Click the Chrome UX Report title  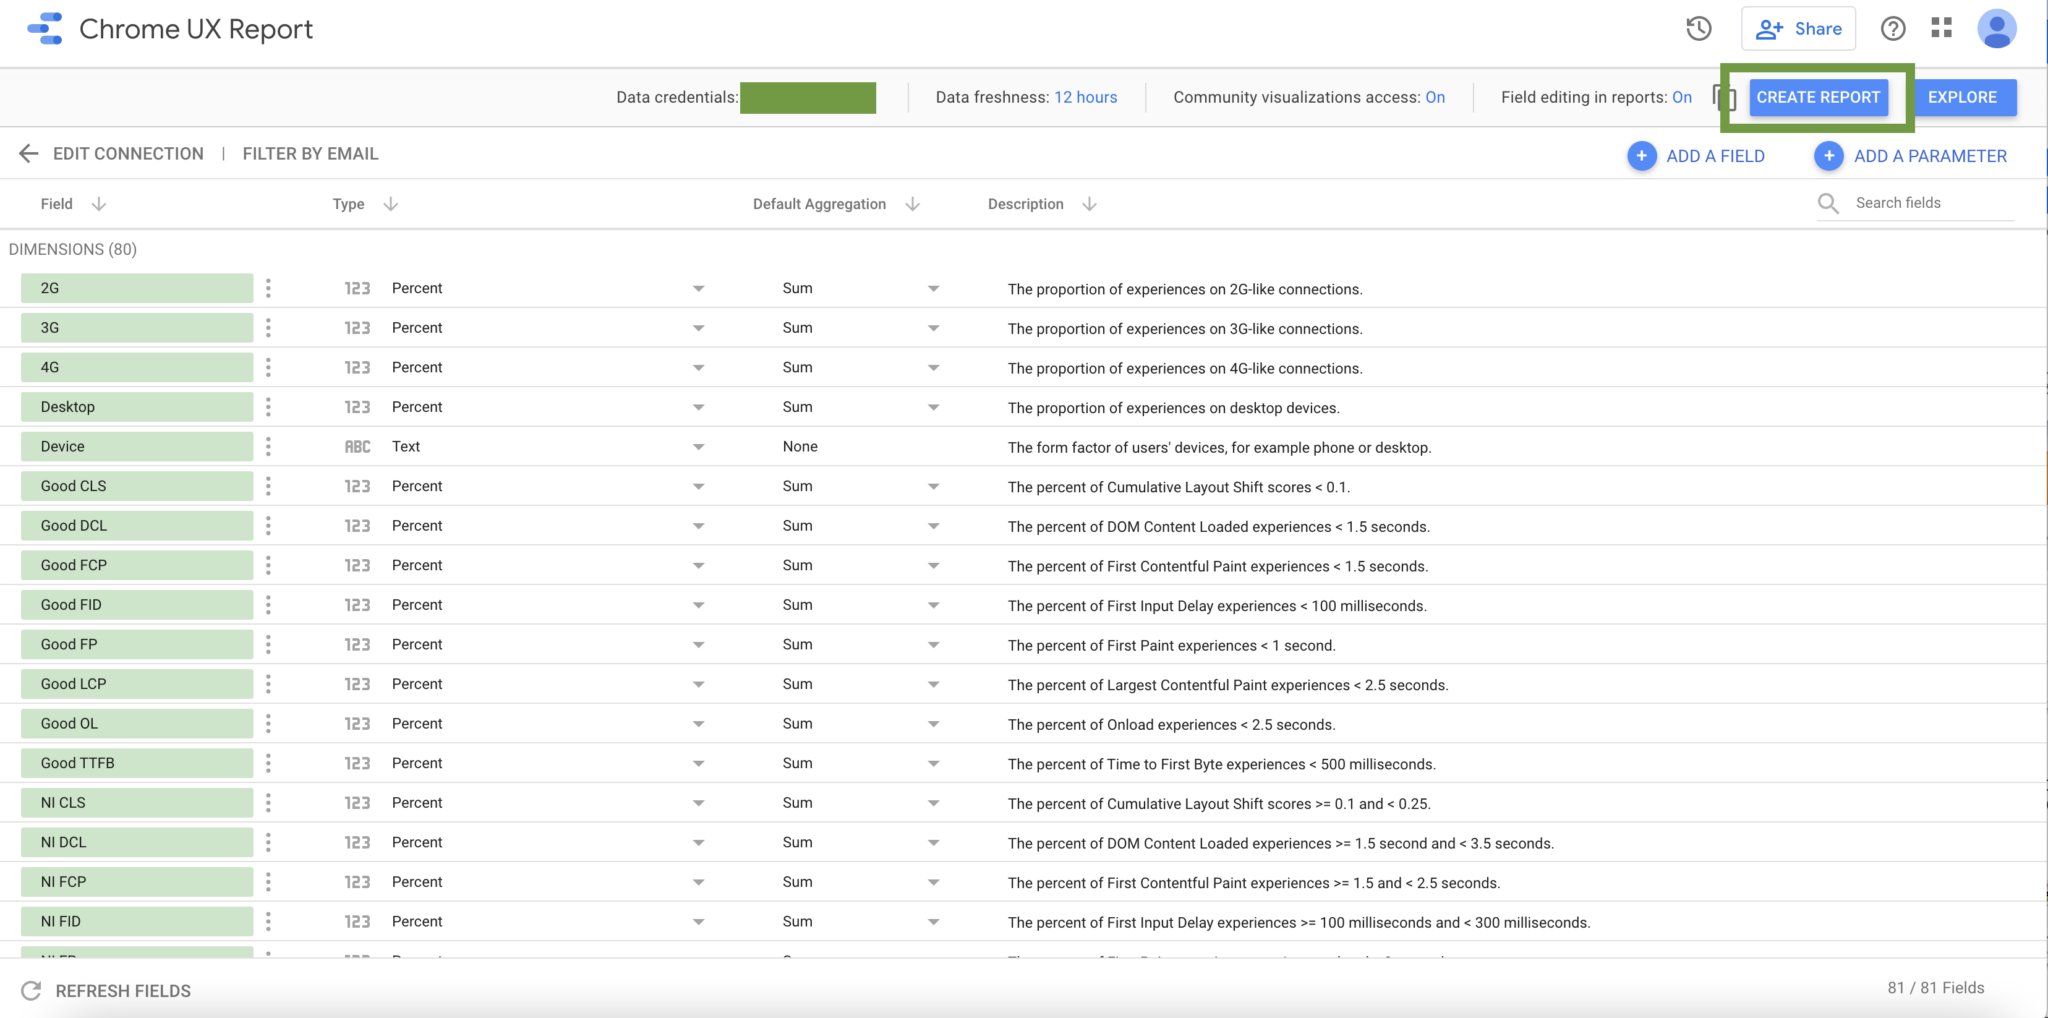pos(196,29)
